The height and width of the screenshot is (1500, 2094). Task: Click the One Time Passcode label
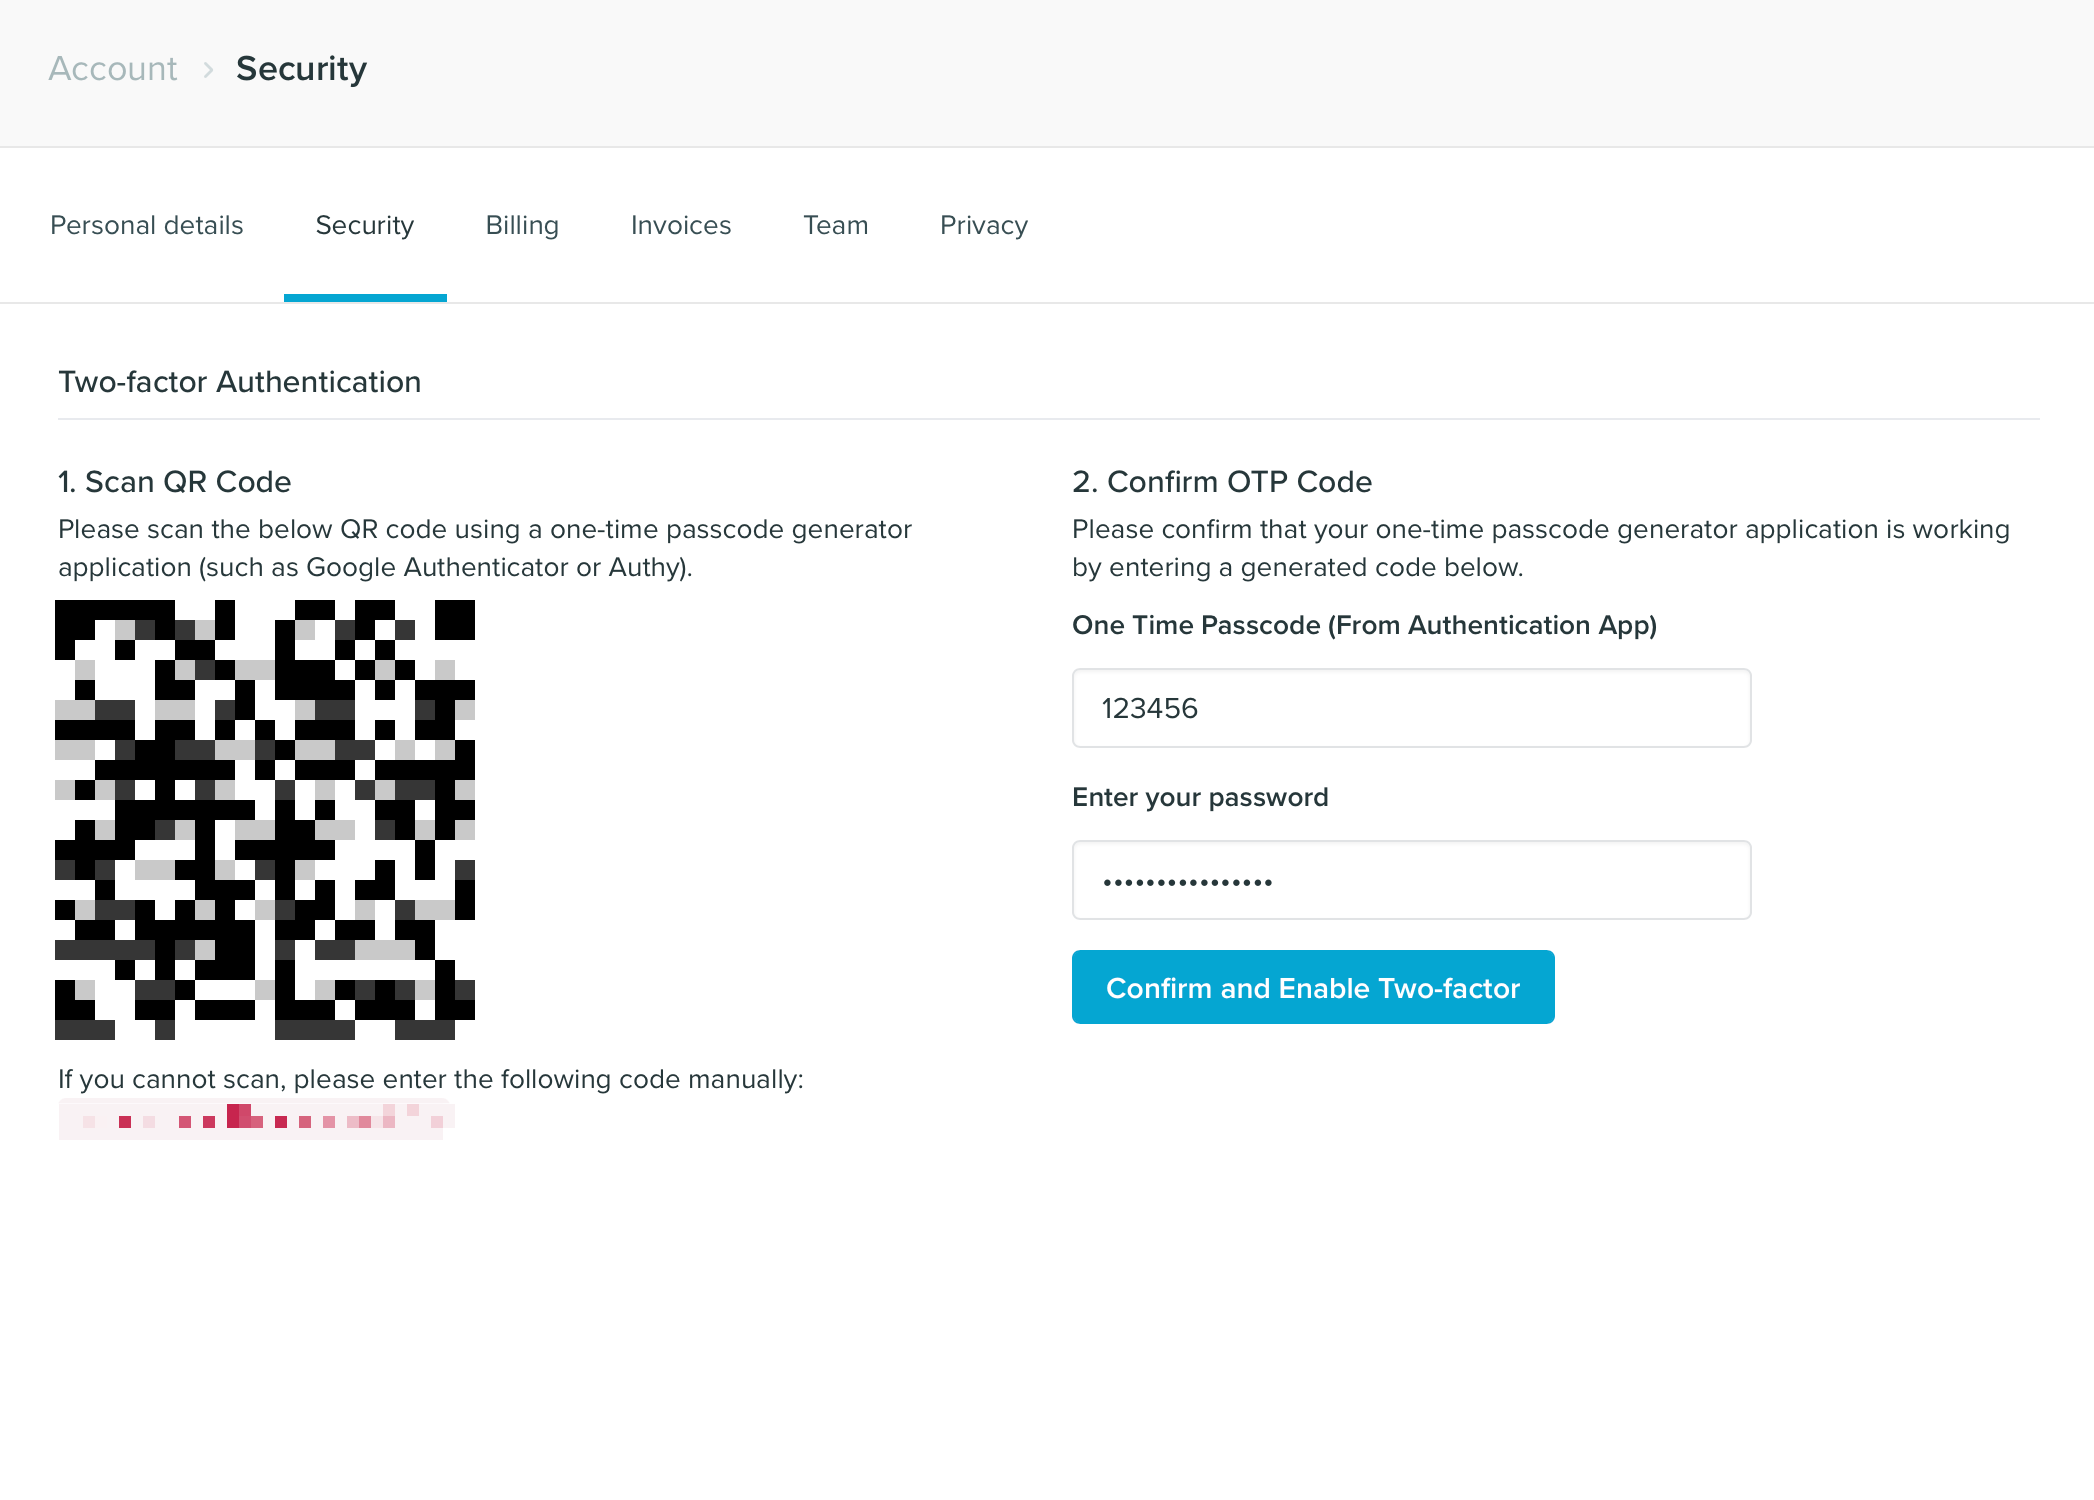(x=1364, y=625)
